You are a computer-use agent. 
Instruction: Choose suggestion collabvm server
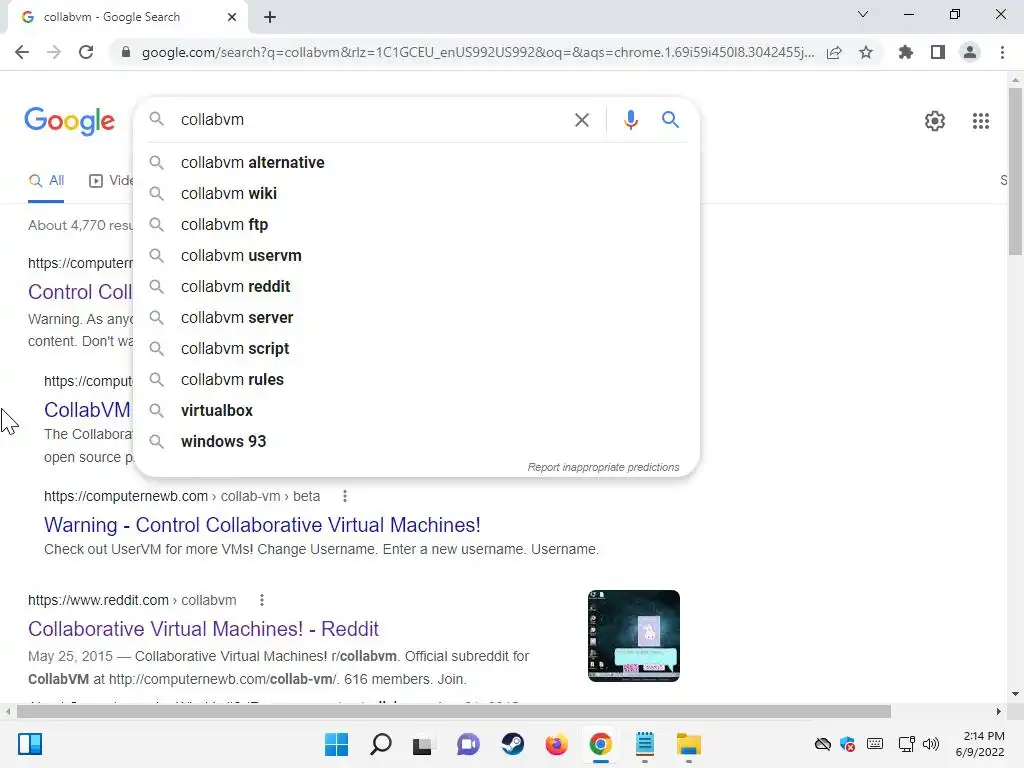tap(417, 317)
